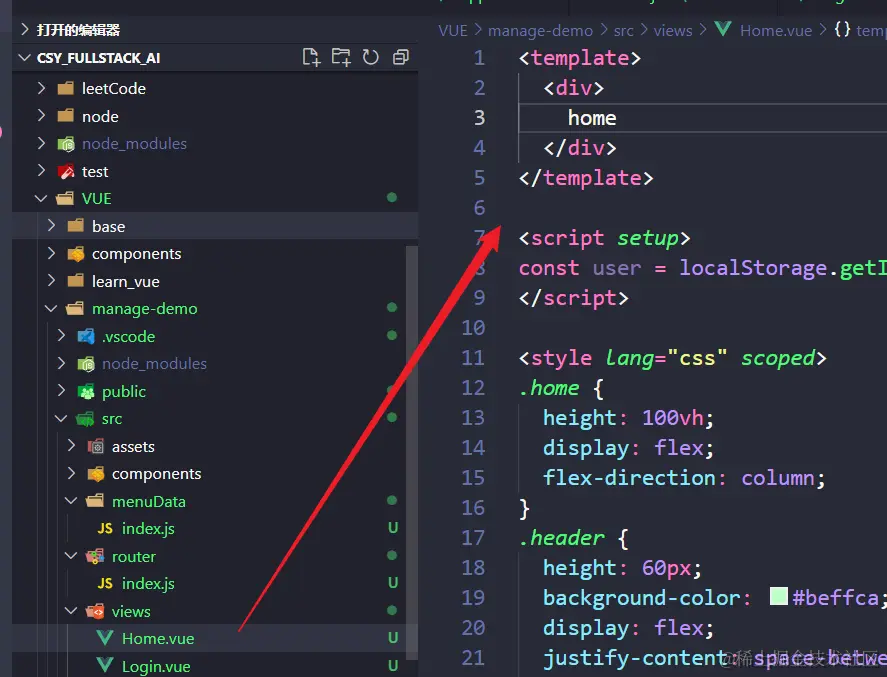Click the menuData folder icon
The height and width of the screenshot is (677, 887).
coord(95,501)
